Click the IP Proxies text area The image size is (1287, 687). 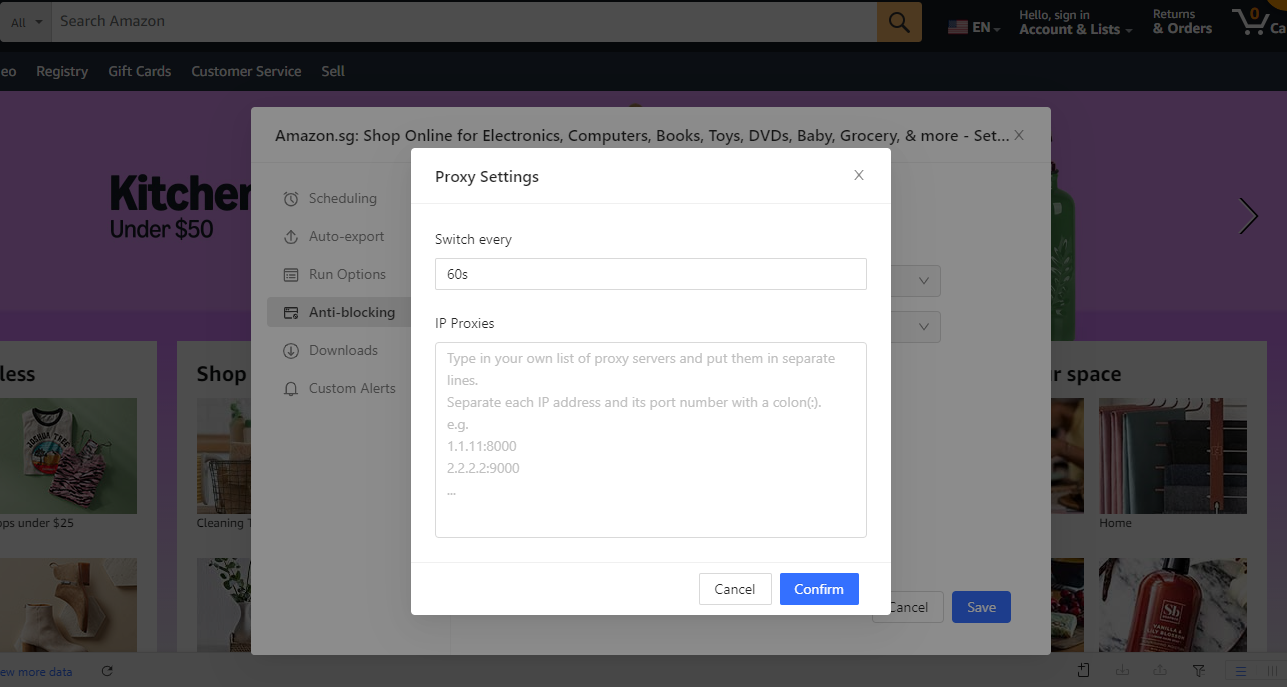click(x=650, y=440)
